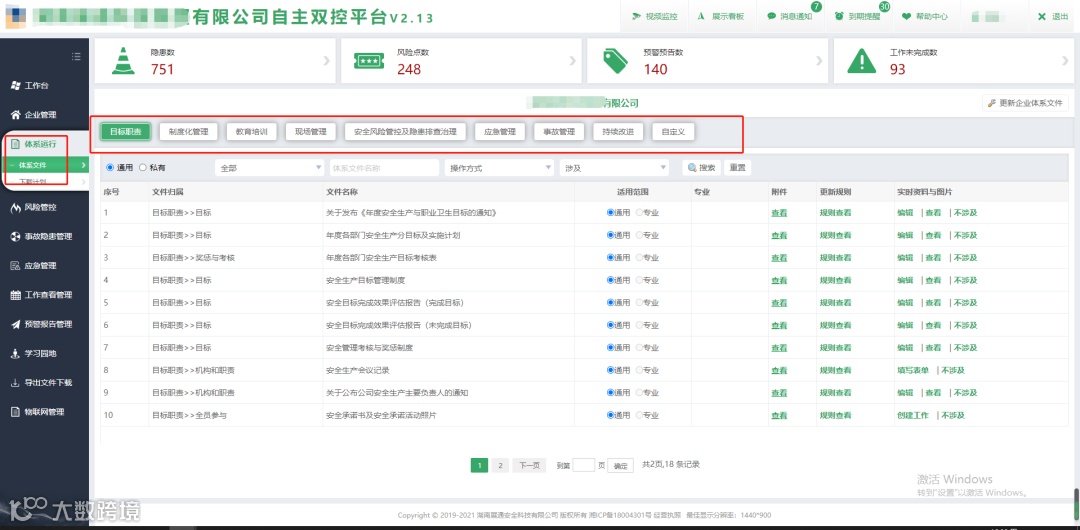Click the 工作未完成数 warning triangle icon
The height and width of the screenshot is (530, 1080).
pos(861,61)
